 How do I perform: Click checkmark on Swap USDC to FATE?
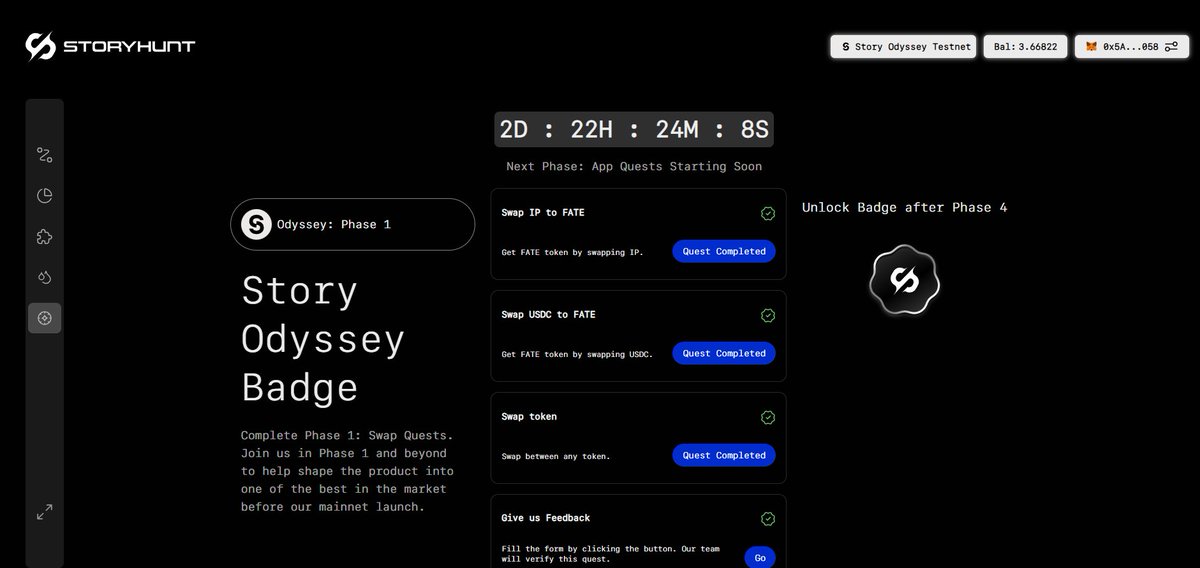click(768, 315)
